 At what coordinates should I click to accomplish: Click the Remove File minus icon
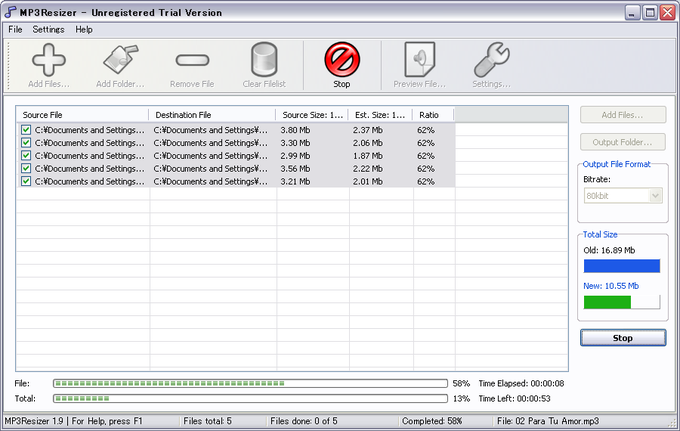(192, 60)
